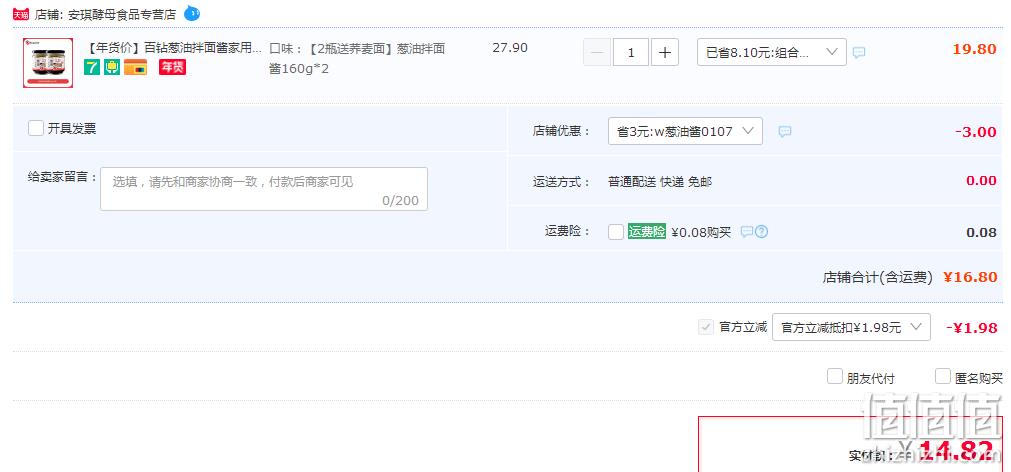Click the Tmall logo beside the store name
Screen dimensions: 1011x472
pos(21,14)
